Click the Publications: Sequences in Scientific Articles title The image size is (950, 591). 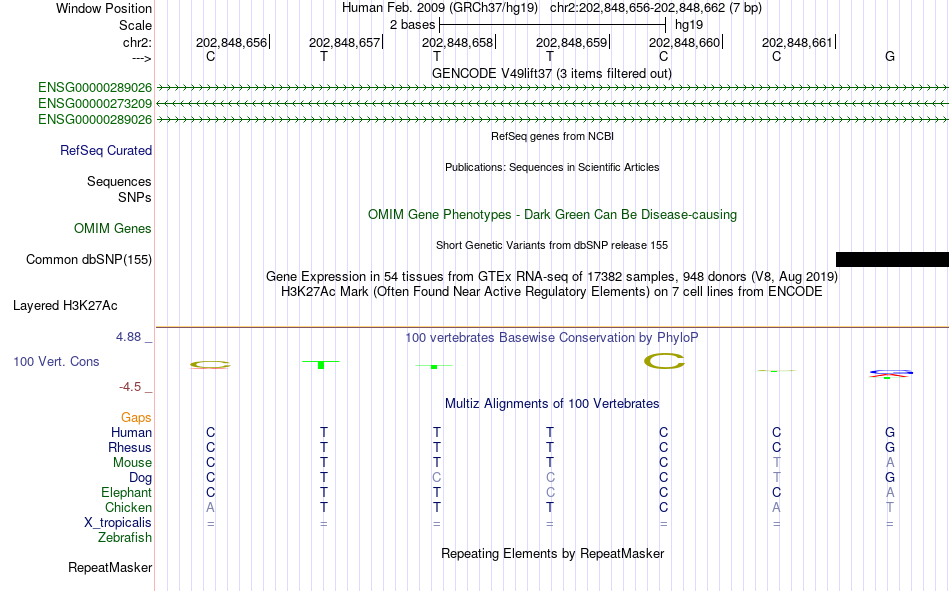click(552, 167)
